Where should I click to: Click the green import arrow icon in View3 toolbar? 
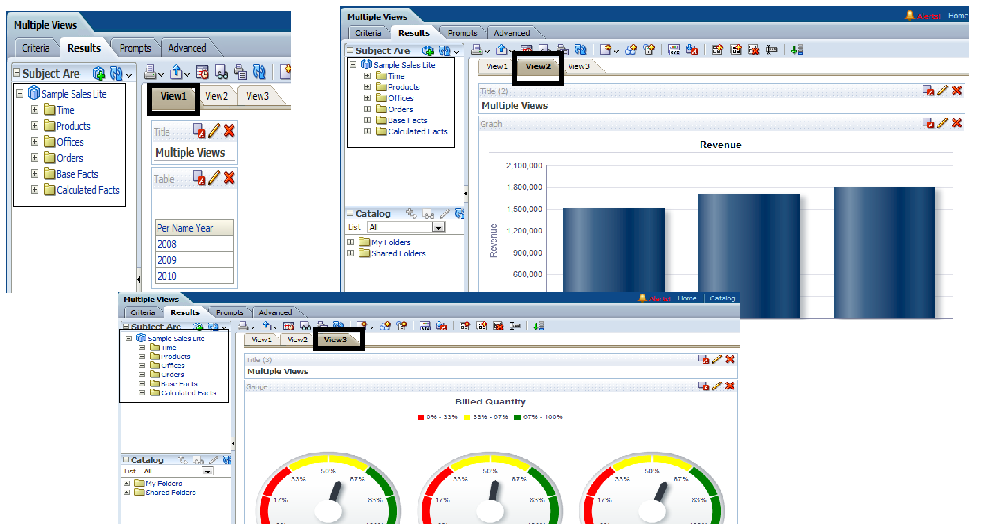(x=539, y=325)
